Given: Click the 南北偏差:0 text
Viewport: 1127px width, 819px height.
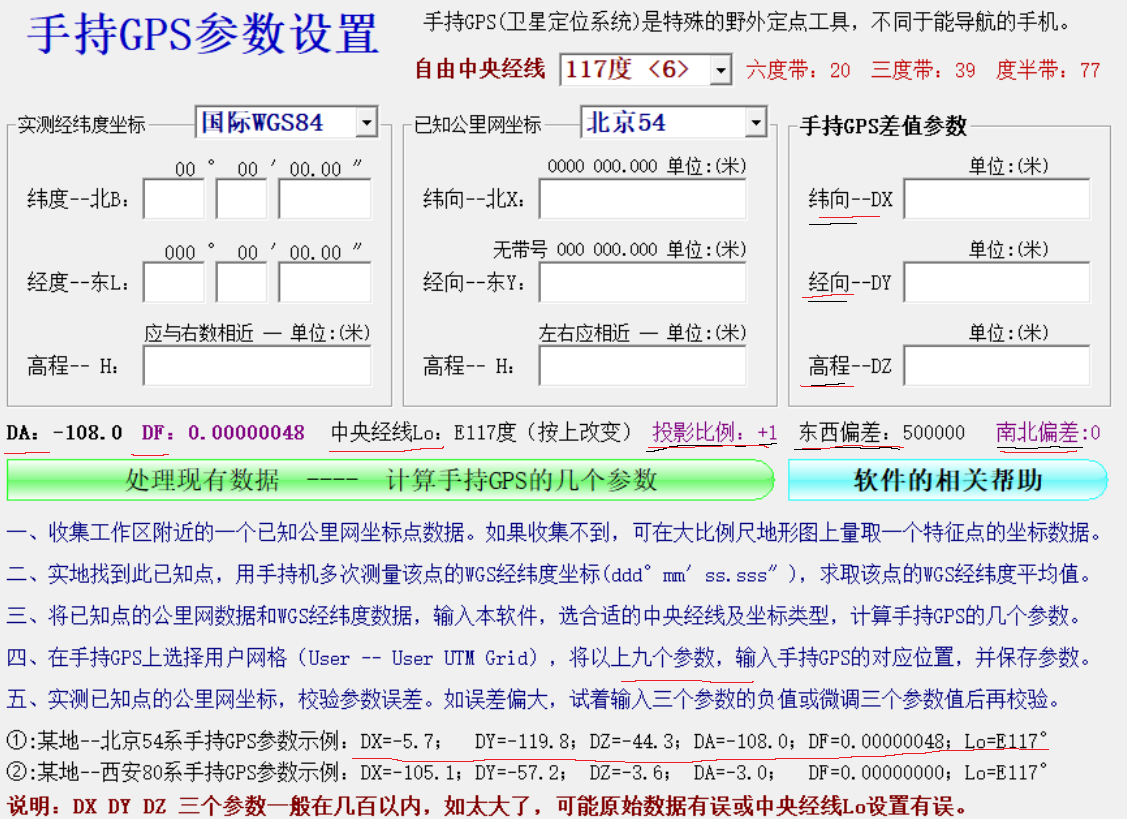Looking at the screenshot, I should click(x=1048, y=433).
